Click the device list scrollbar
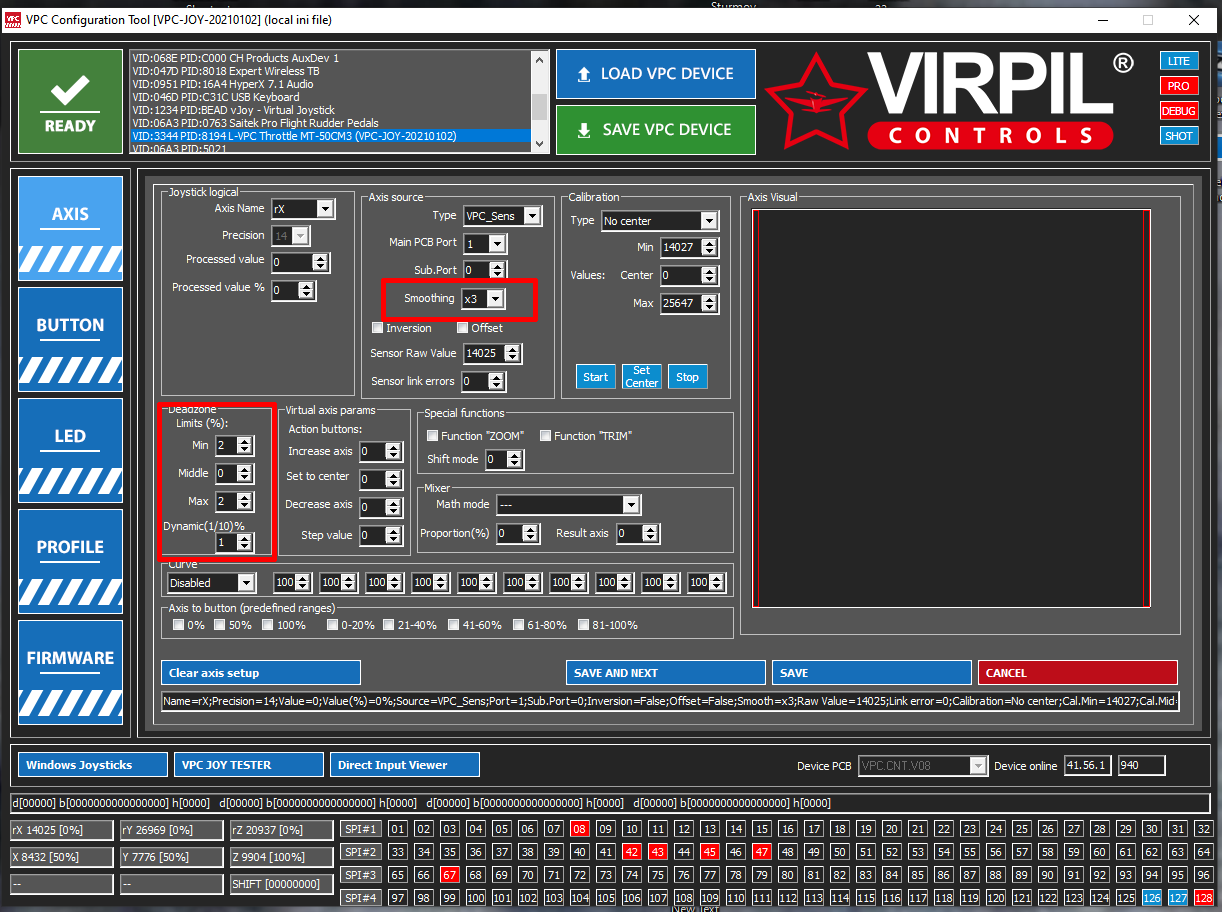1222x912 pixels. coord(539,101)
